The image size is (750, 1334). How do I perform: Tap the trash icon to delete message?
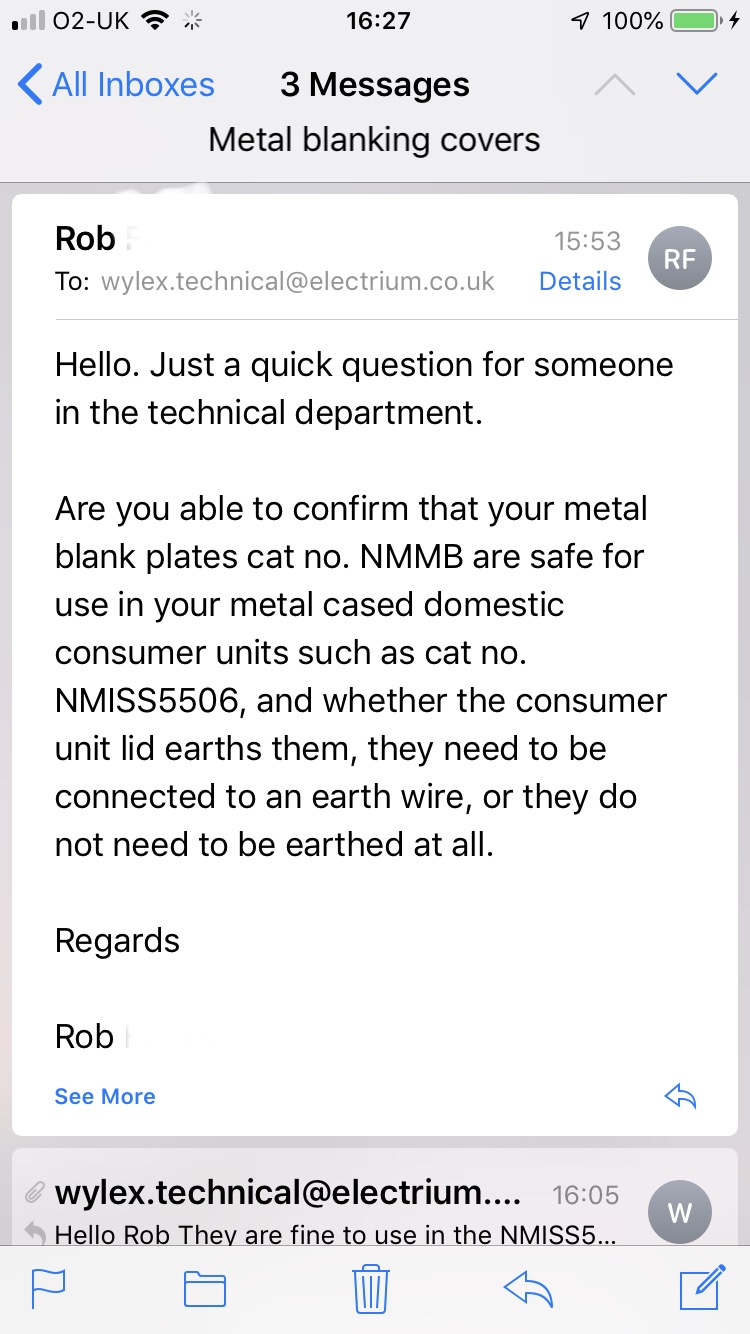371,1288
